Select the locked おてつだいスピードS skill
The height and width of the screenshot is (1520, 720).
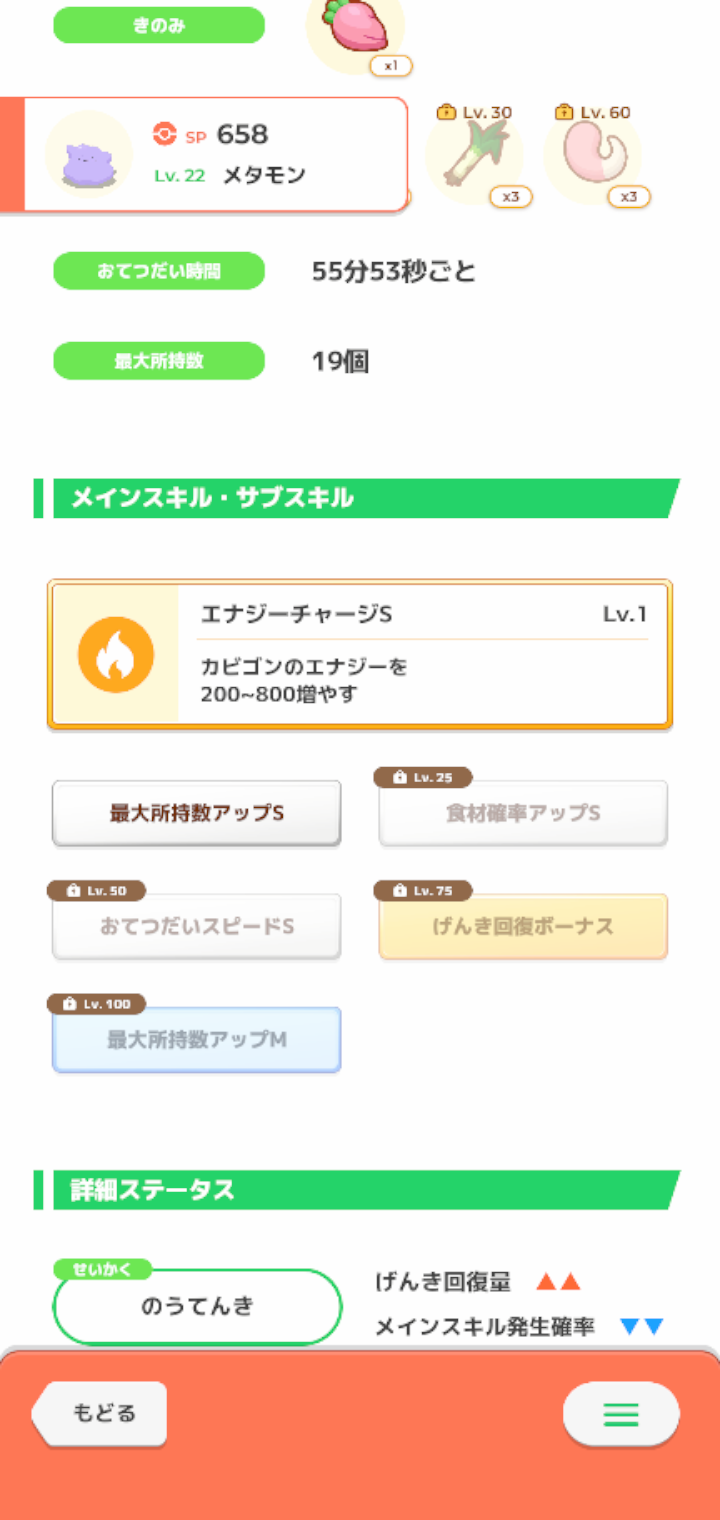197,927
